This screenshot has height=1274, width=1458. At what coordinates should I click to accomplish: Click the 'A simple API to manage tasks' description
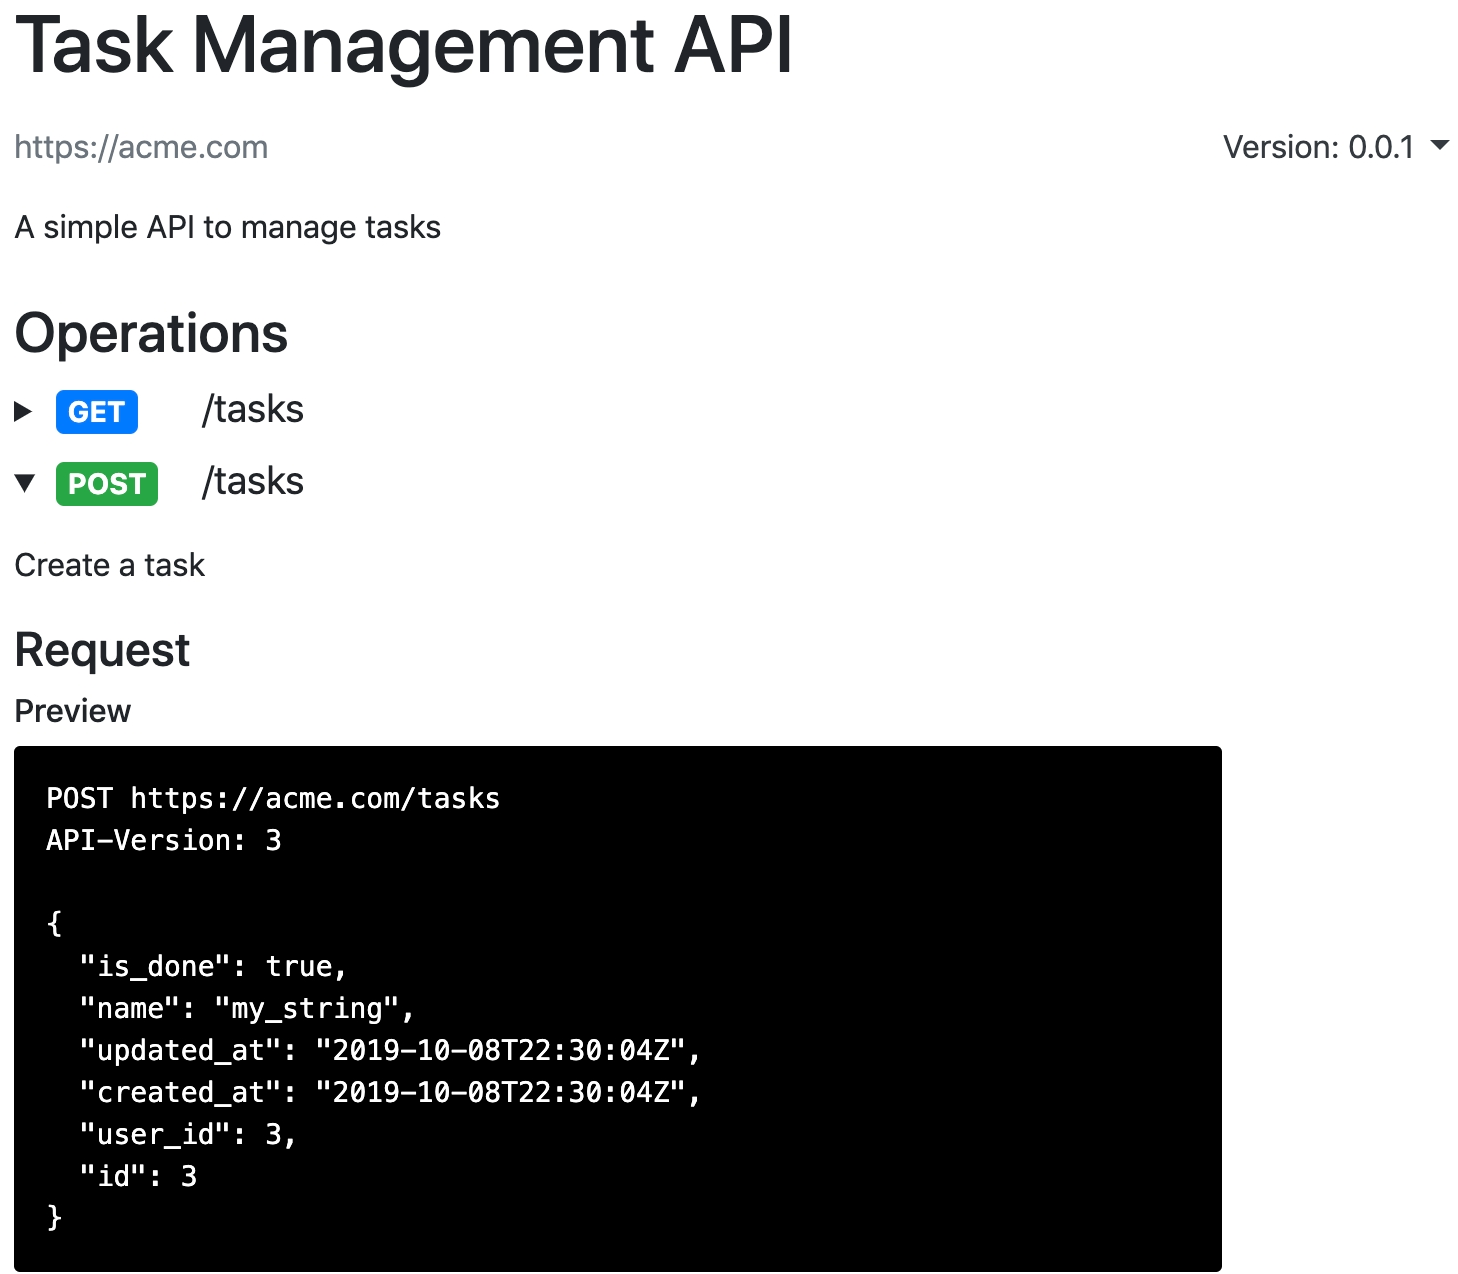[228, 227]
